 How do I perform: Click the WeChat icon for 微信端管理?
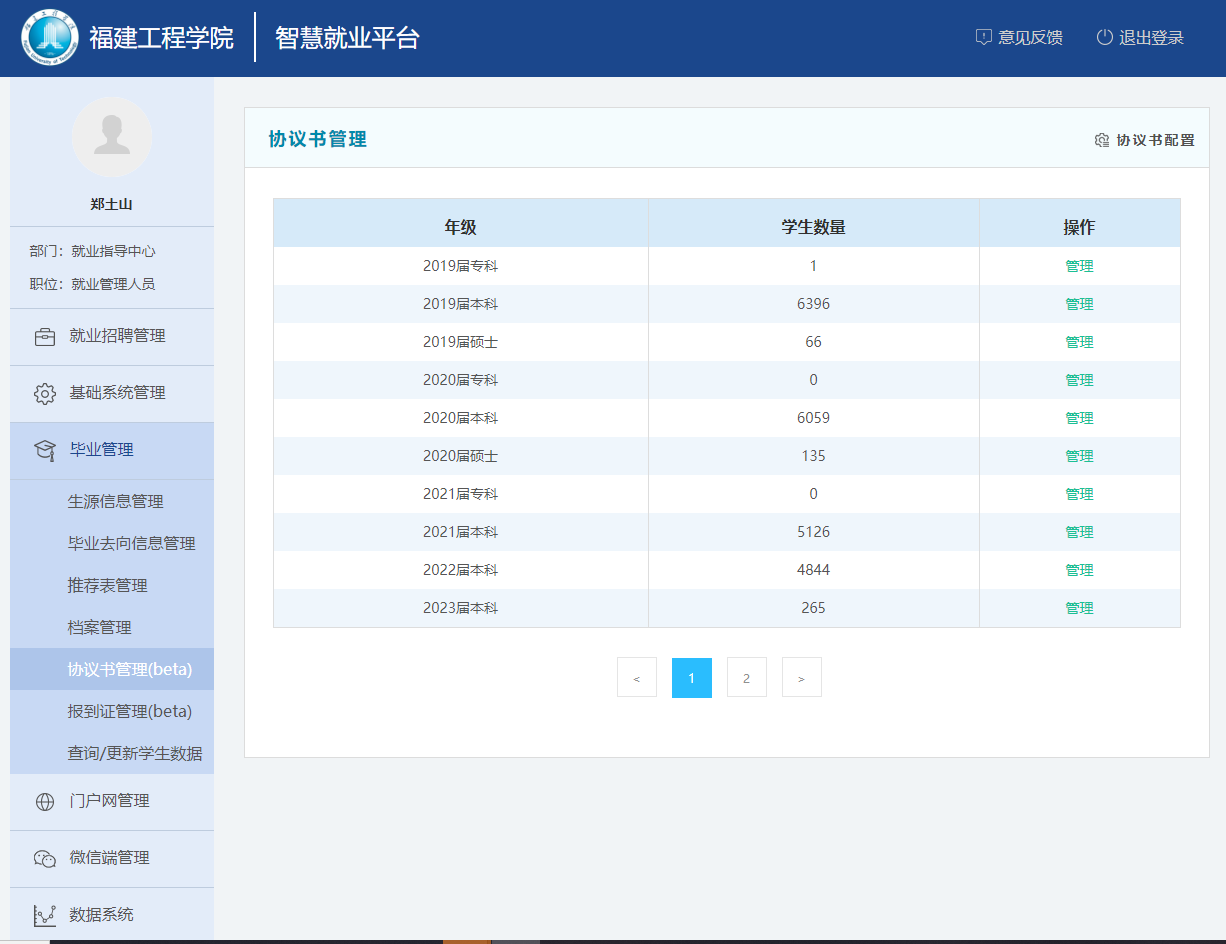[45, 859]
